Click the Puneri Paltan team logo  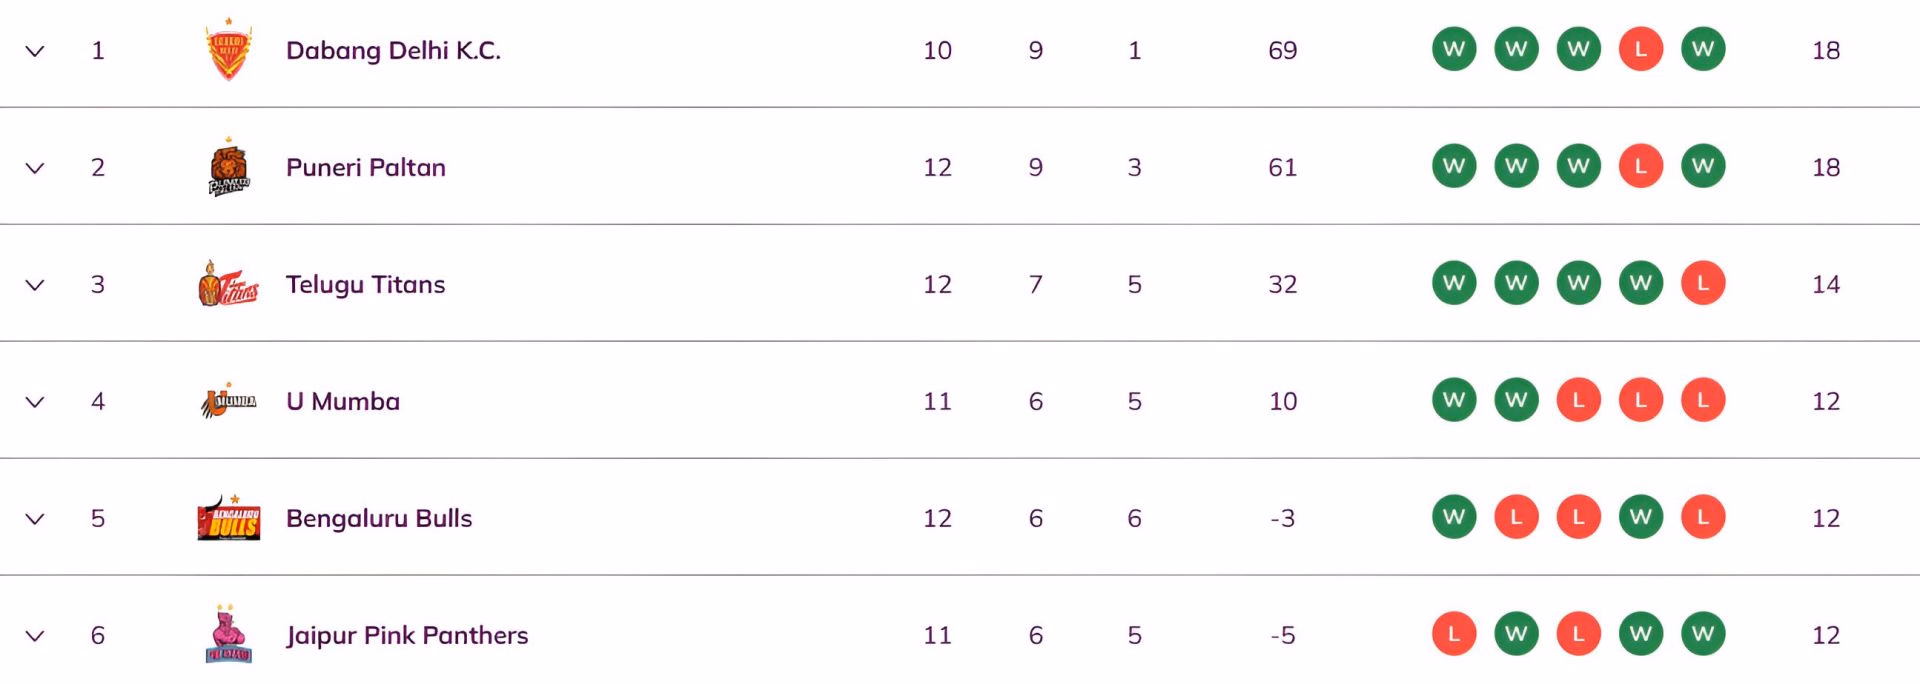pyautogui.click(x=228, y=167)
